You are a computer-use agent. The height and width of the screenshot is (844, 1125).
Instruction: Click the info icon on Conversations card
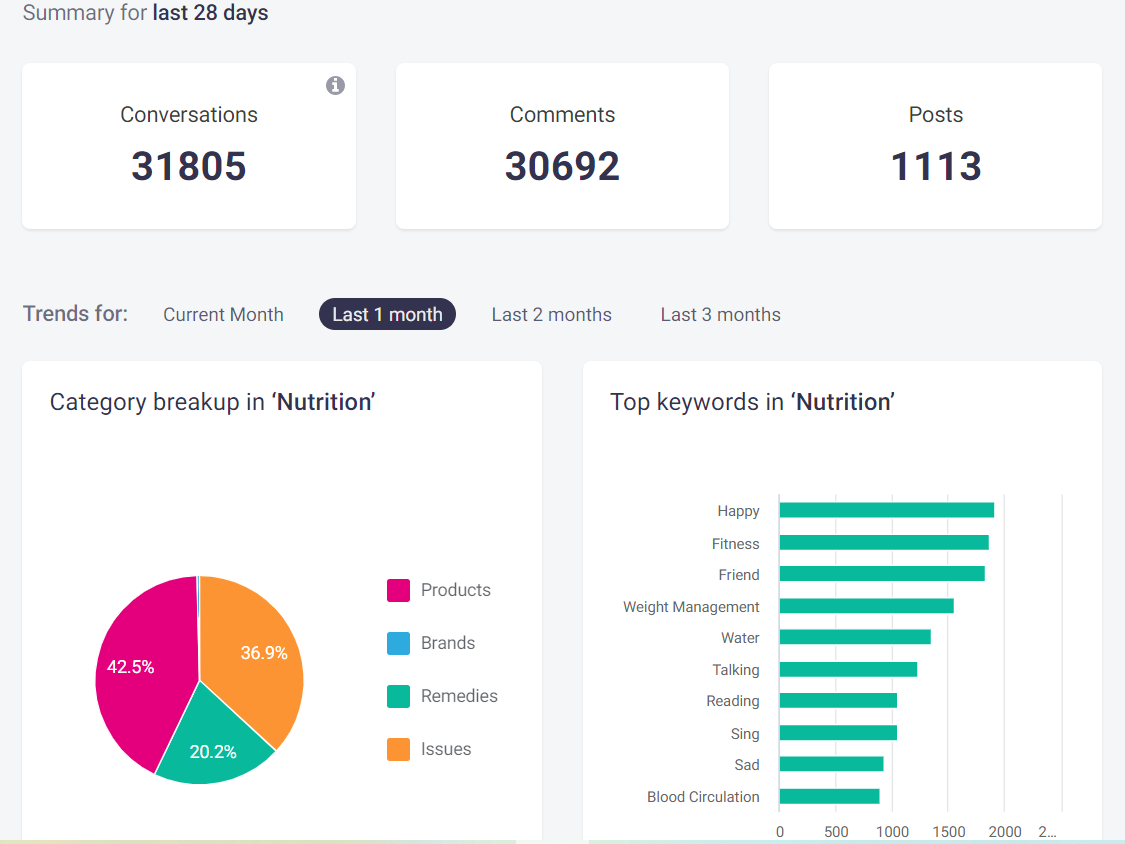(x=335, y=86)
